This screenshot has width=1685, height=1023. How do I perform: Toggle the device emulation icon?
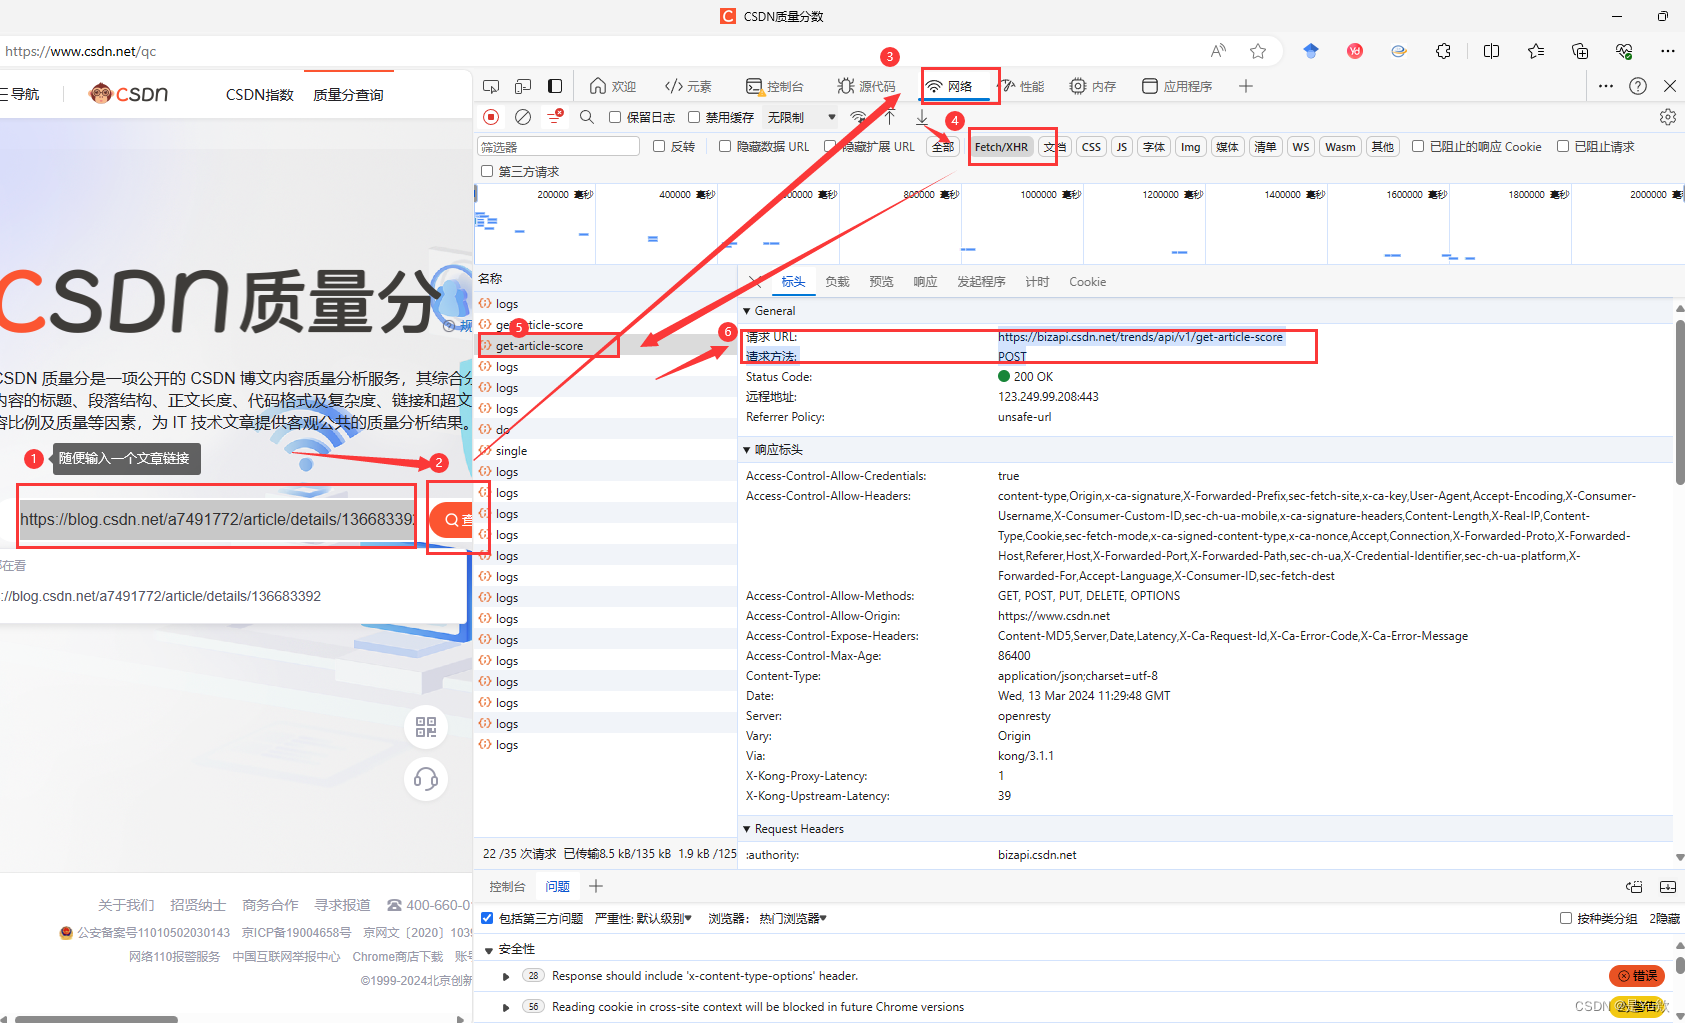(523, 86)
